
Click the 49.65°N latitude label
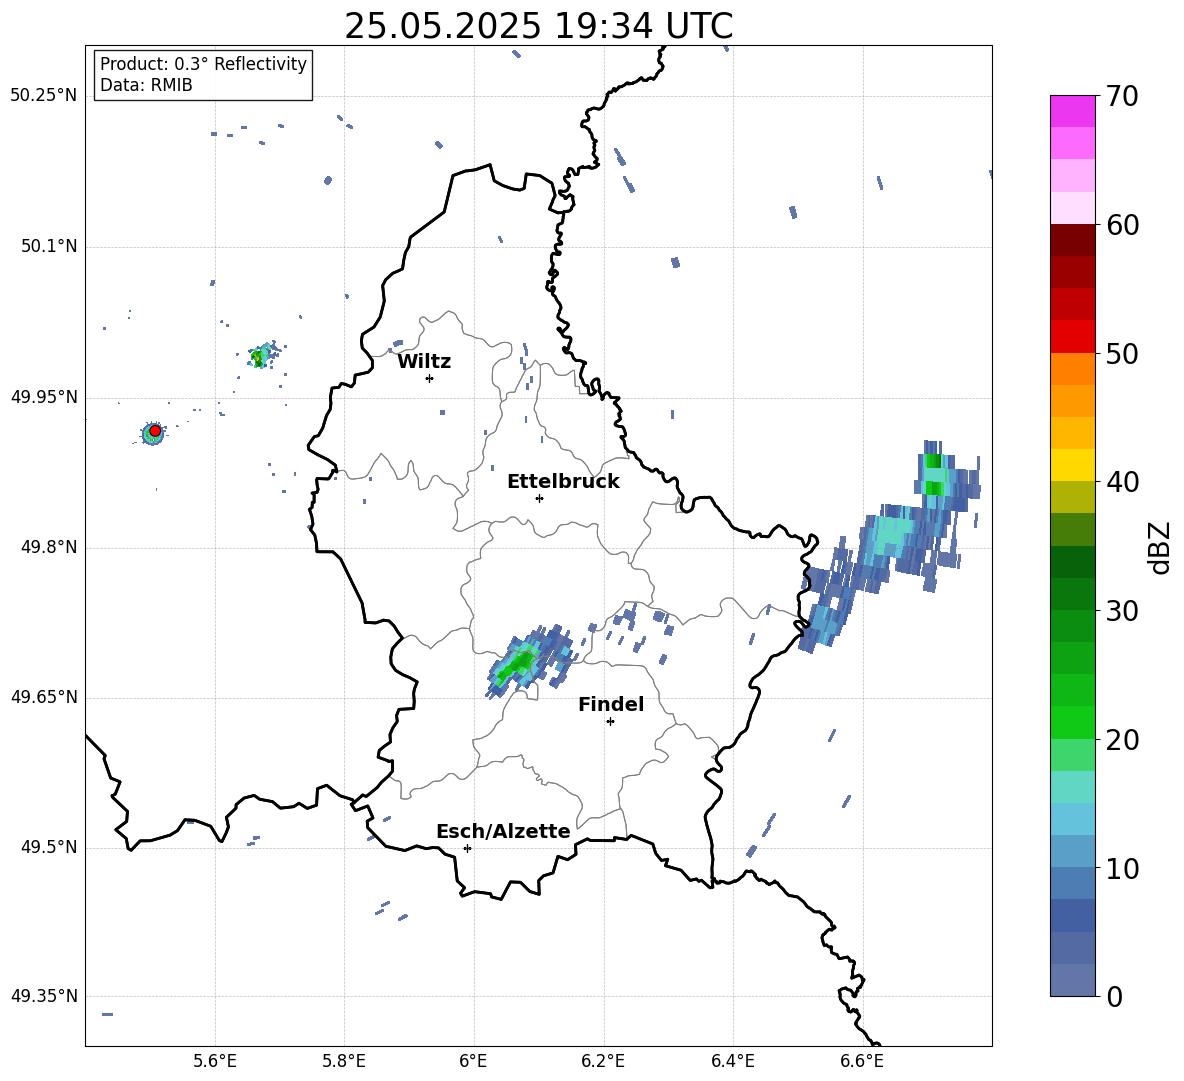(x=44, y=697)
